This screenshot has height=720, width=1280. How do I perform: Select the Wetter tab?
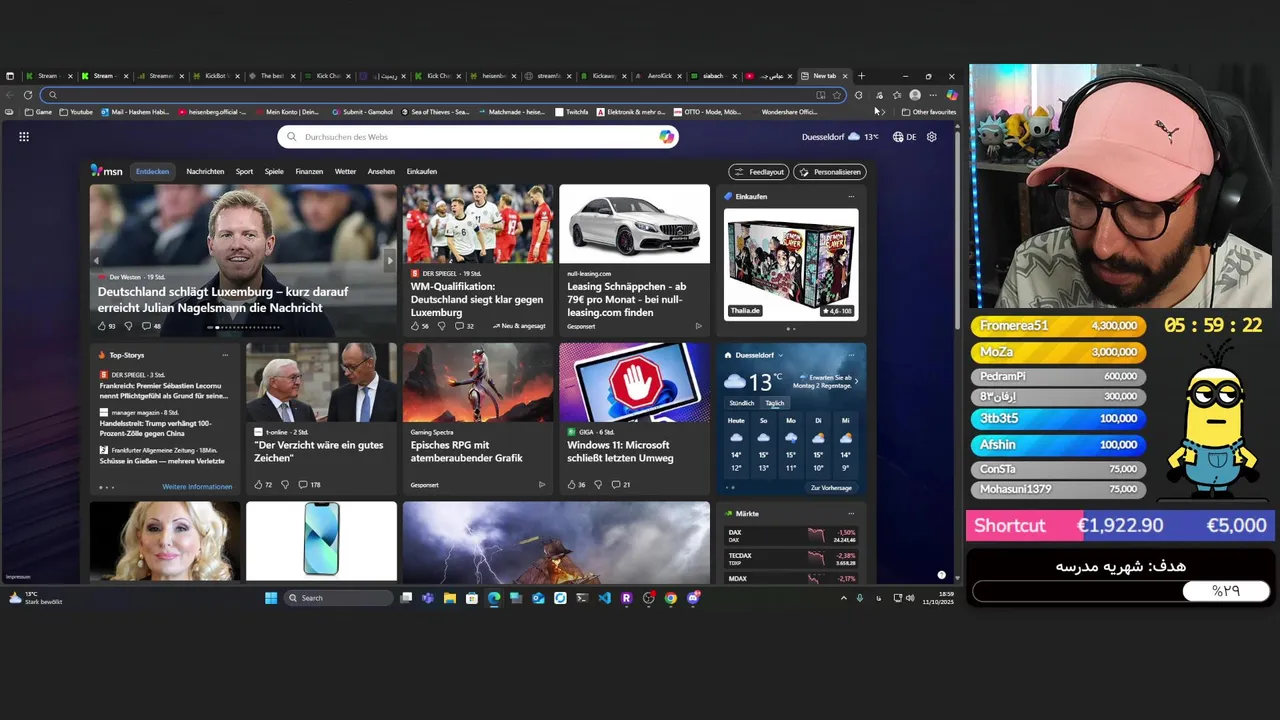click(x=345, y=172)
